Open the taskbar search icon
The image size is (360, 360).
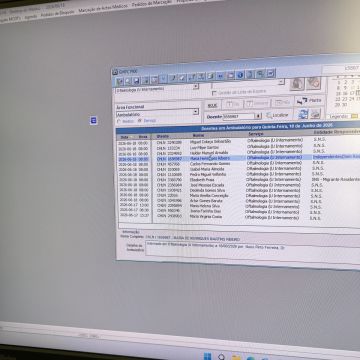[x=221, y=357]
